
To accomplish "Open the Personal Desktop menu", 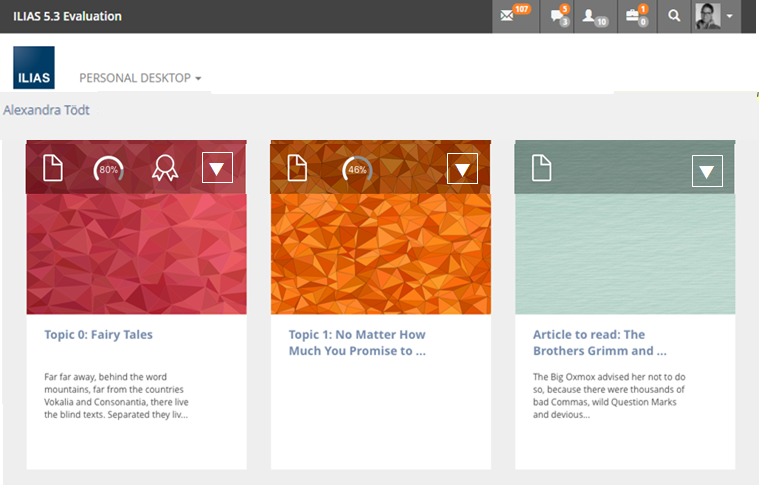I will coord(140,78).
